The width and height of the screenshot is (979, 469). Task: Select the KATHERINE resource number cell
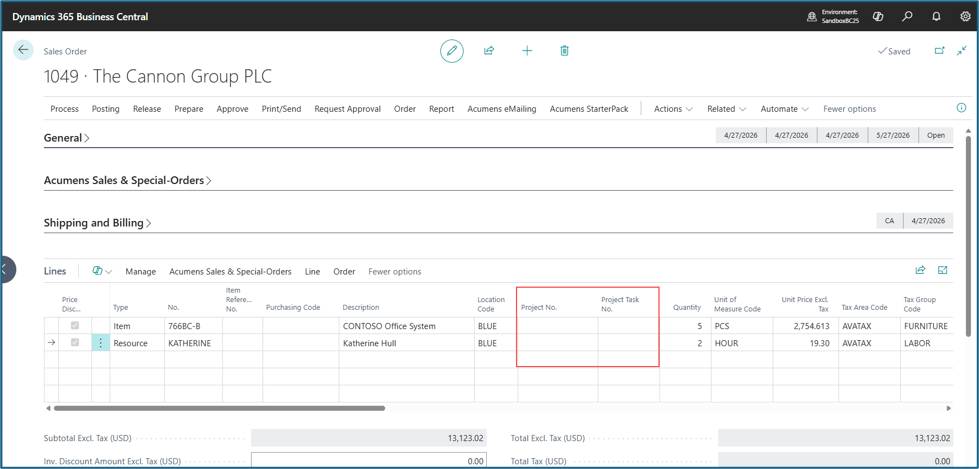(x=193, y=343)
